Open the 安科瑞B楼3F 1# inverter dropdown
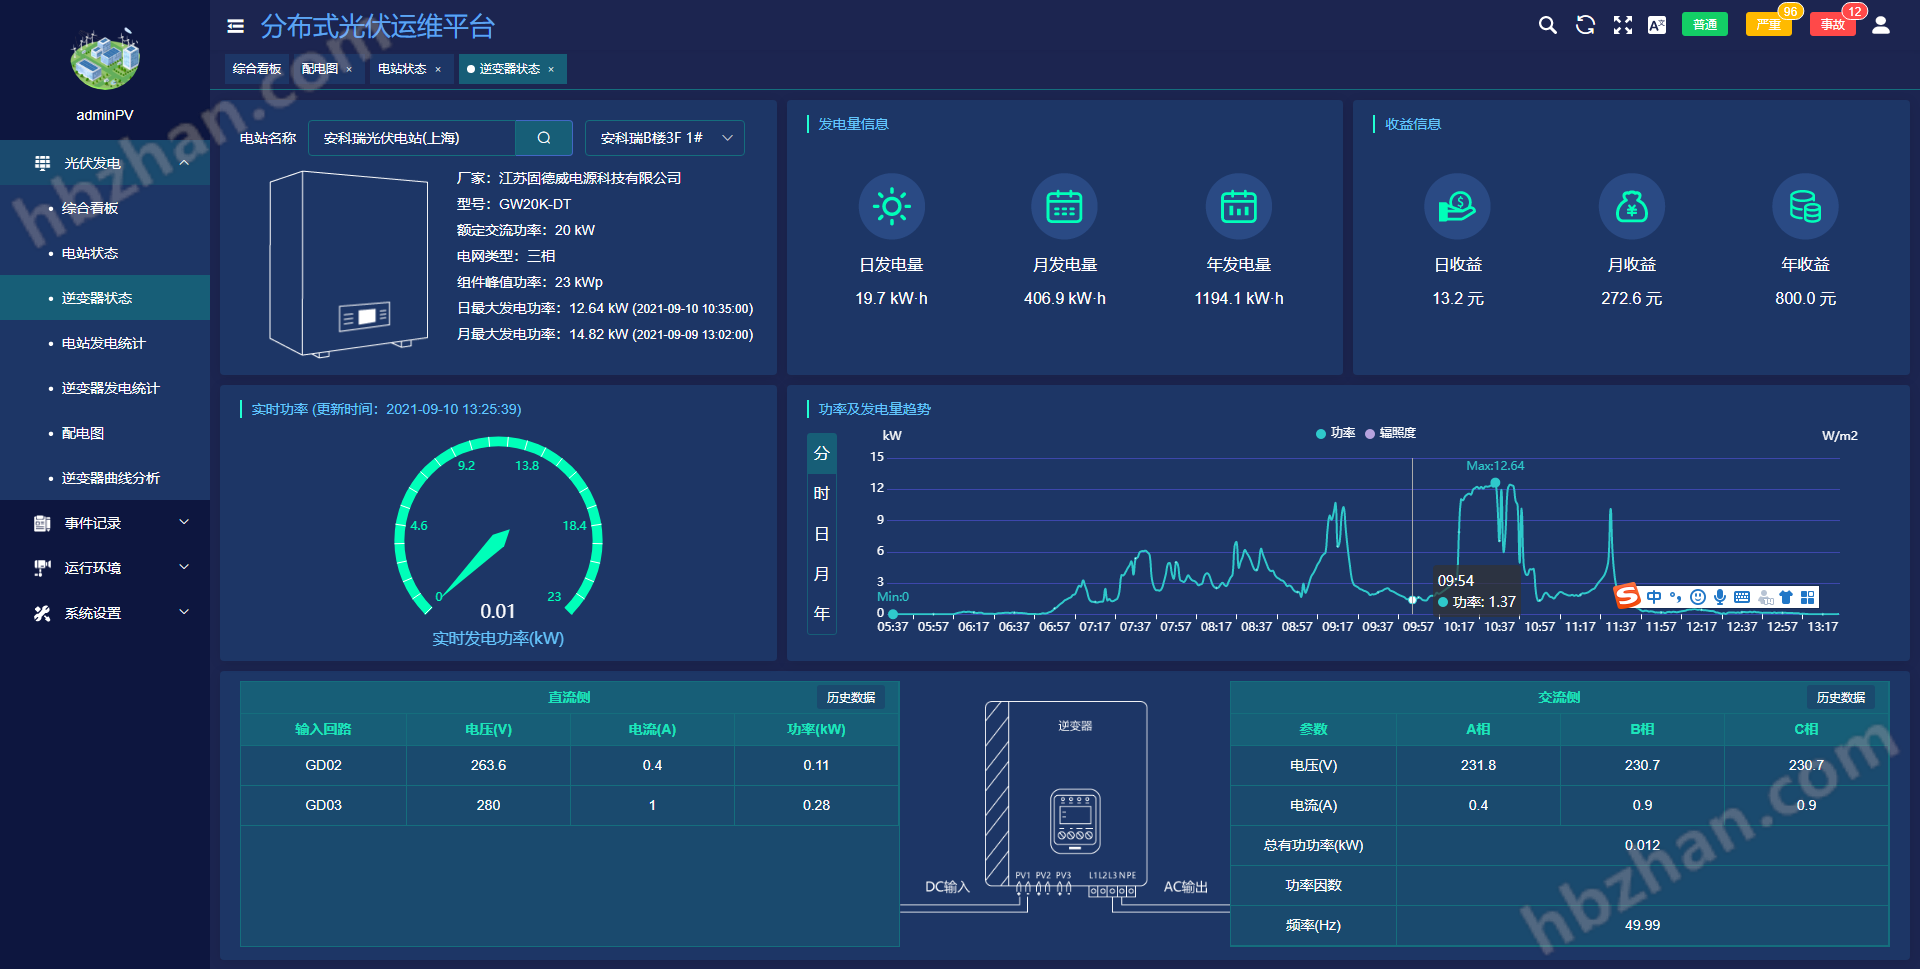 pos(665,138)
